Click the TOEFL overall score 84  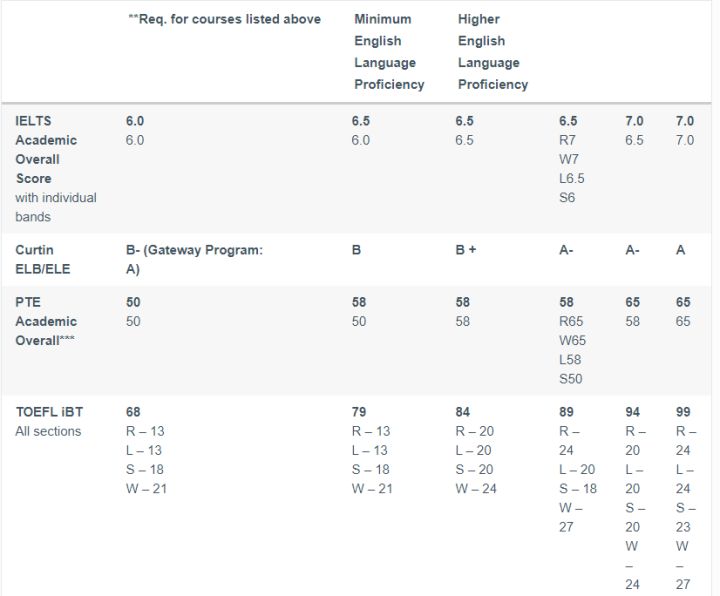coord(464,412)
